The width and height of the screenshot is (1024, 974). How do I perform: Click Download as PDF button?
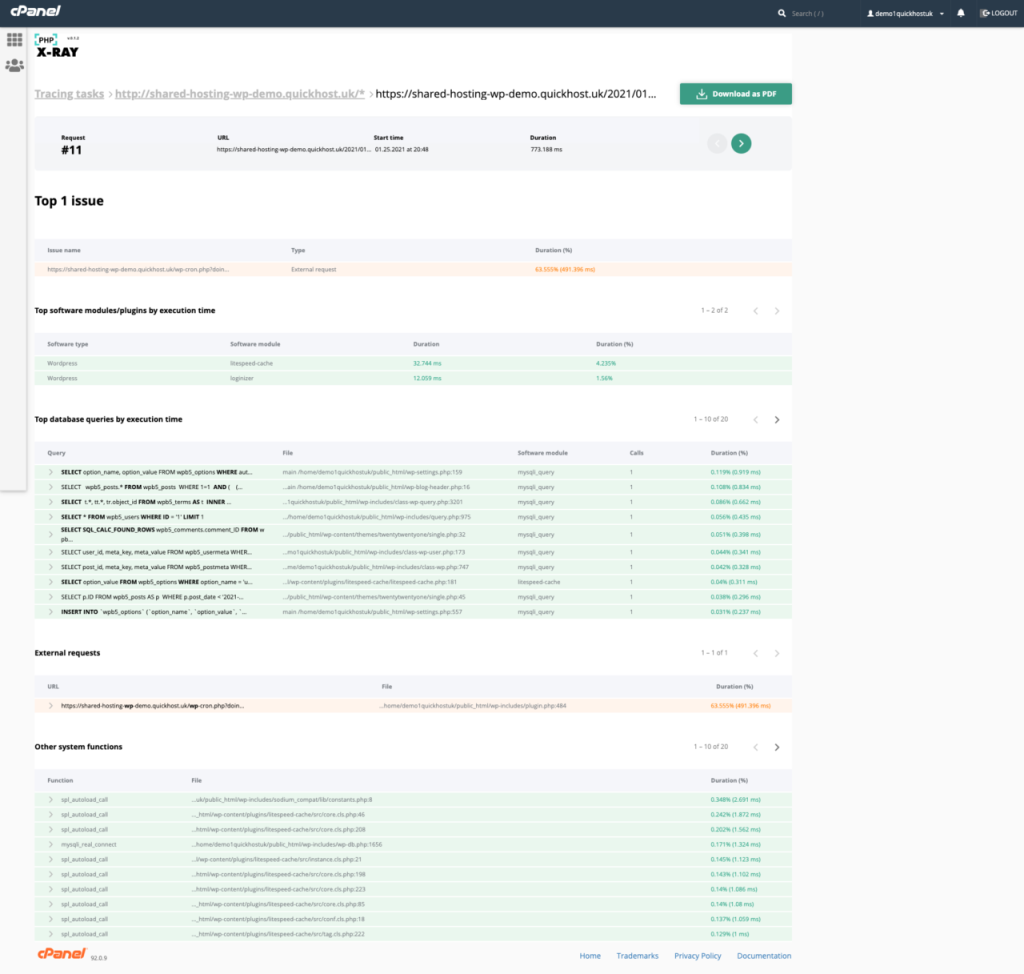tap(735, 93)
